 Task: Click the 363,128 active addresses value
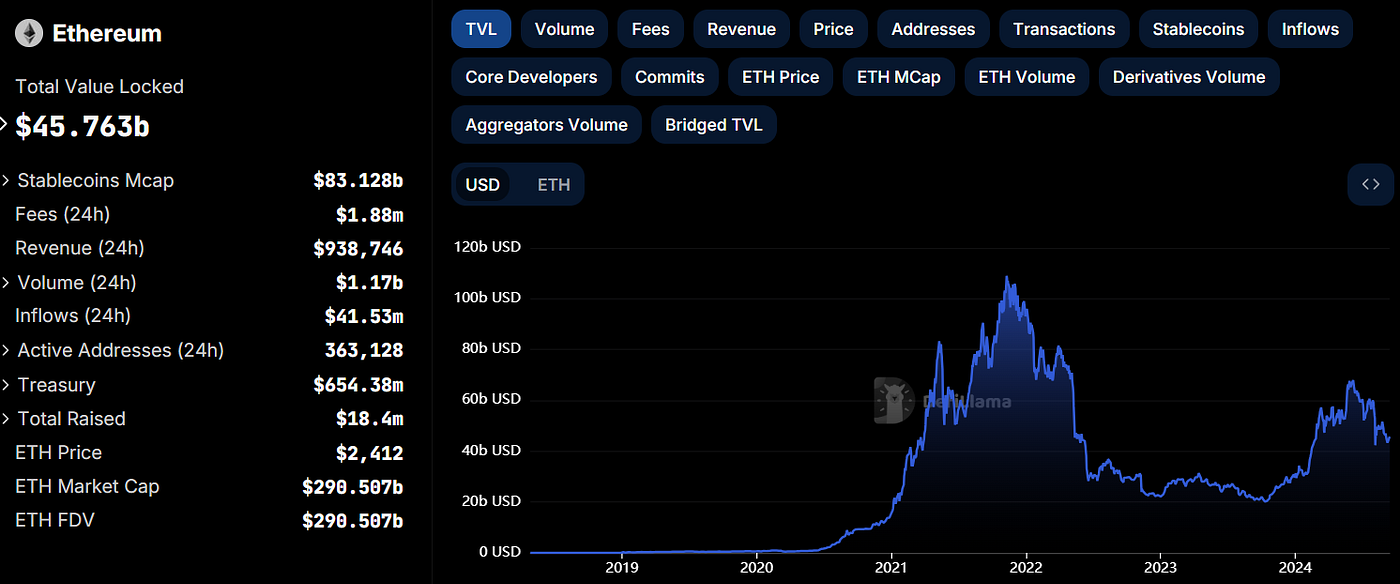[x=364, y=351]
